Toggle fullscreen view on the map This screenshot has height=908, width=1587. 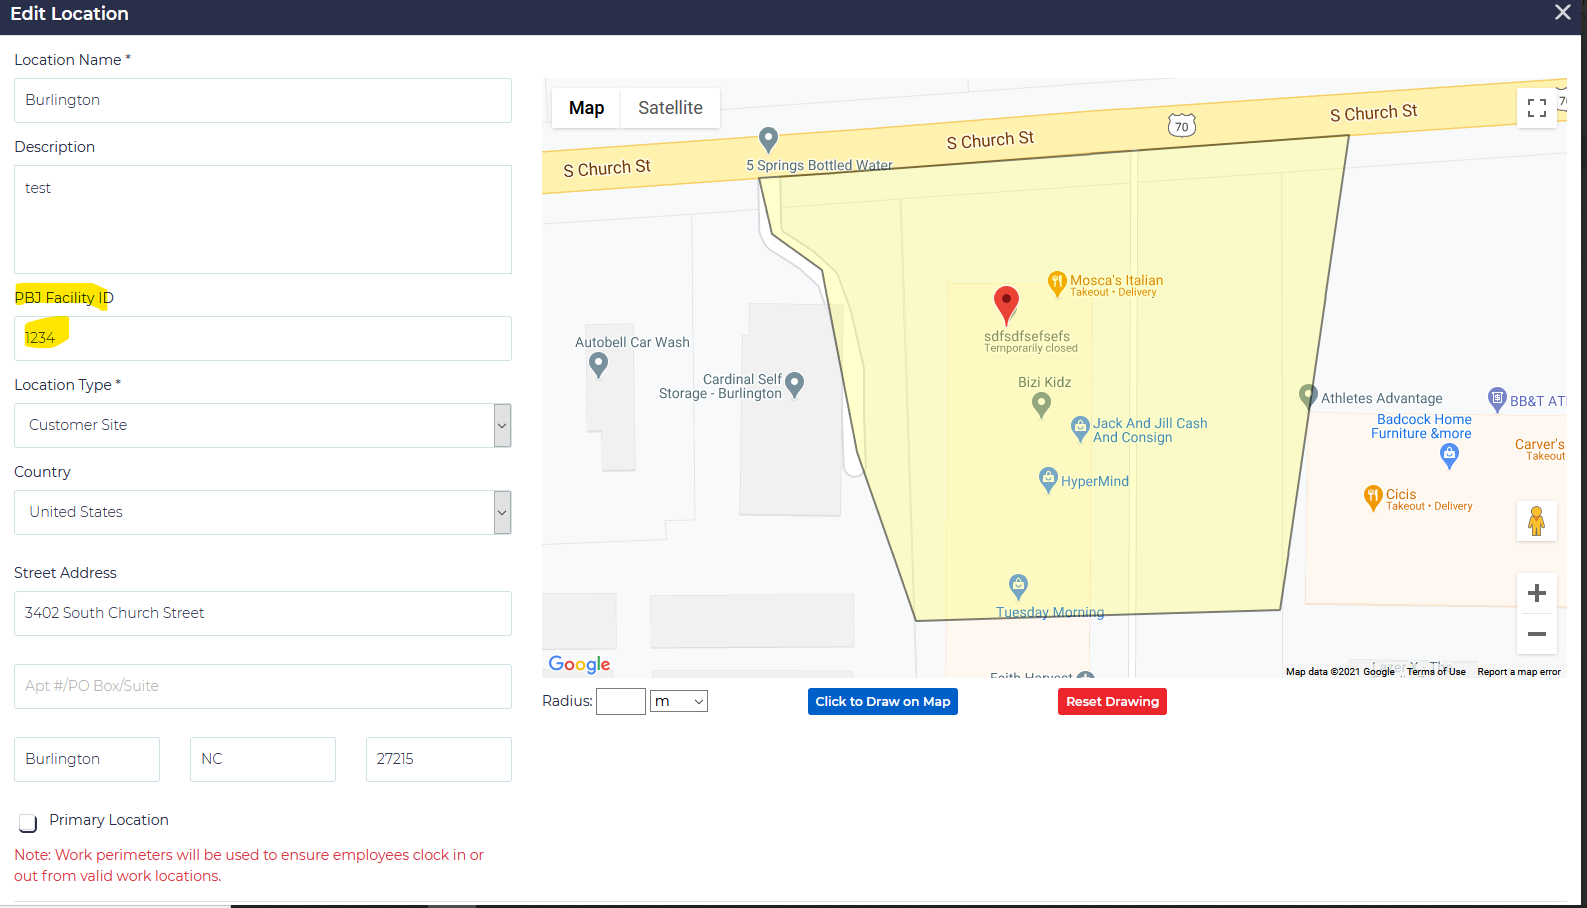(x=1536, y=108)
